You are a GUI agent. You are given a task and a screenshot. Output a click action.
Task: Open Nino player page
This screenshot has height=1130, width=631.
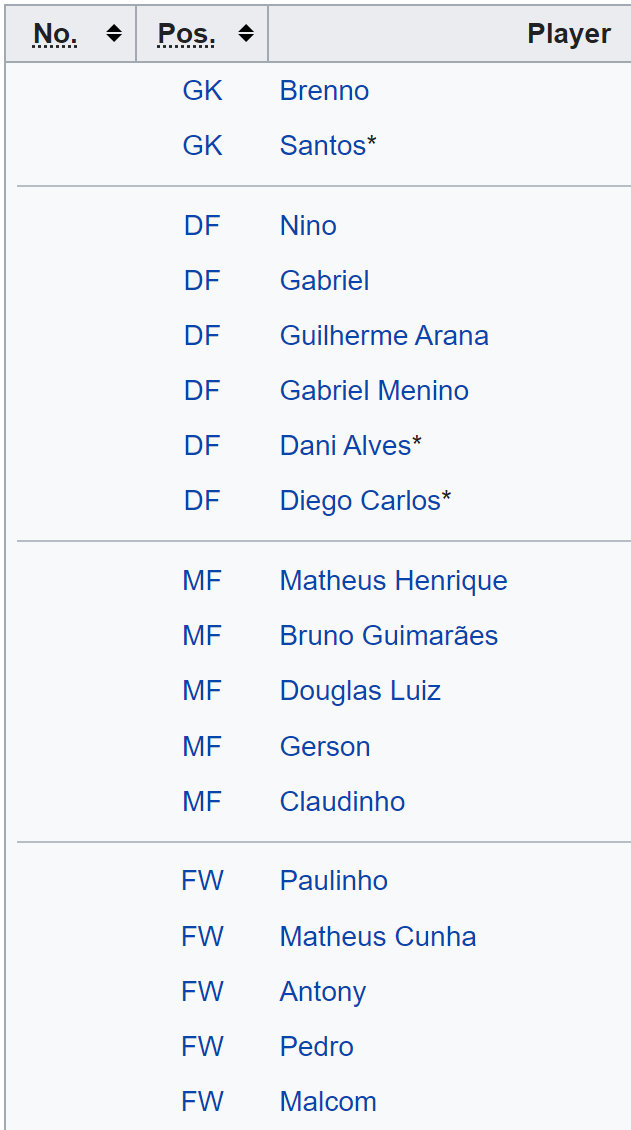308,226
